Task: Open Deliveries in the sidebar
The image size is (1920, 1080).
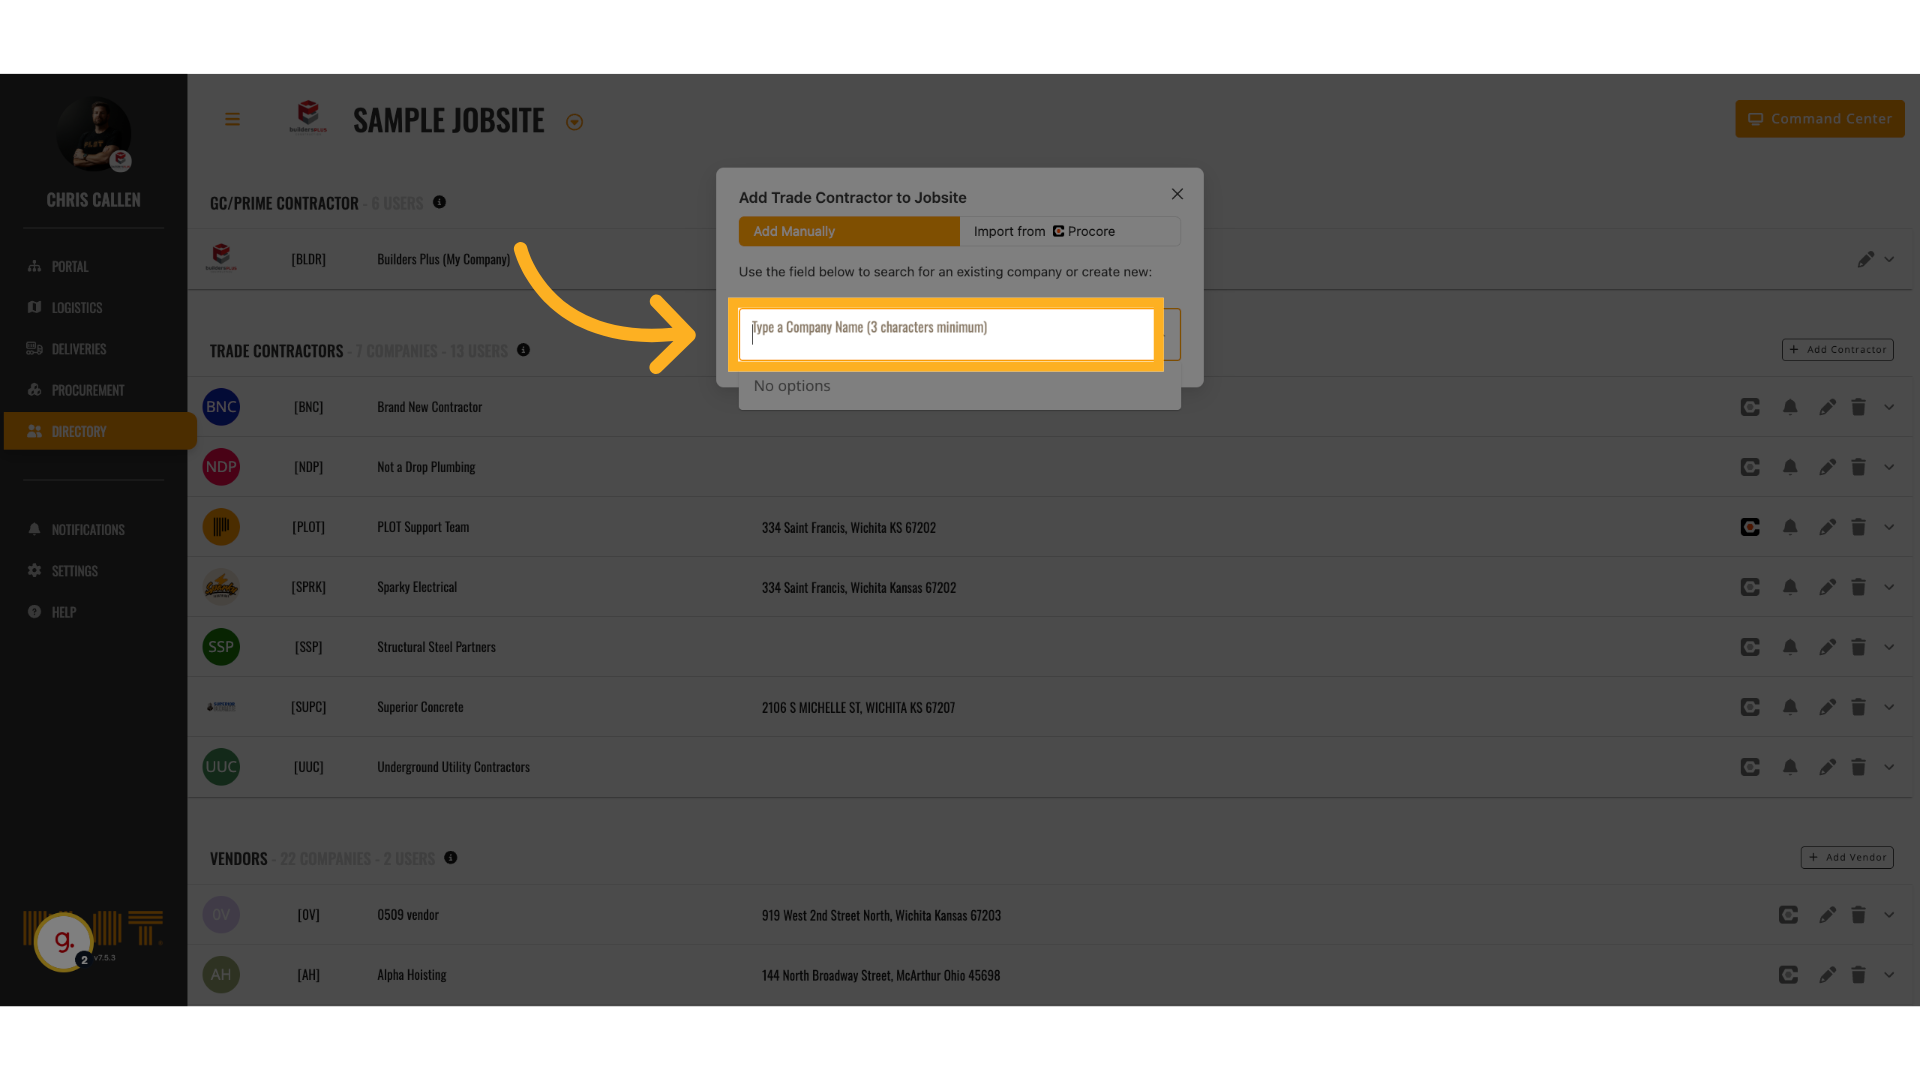Action: [78, 349]
